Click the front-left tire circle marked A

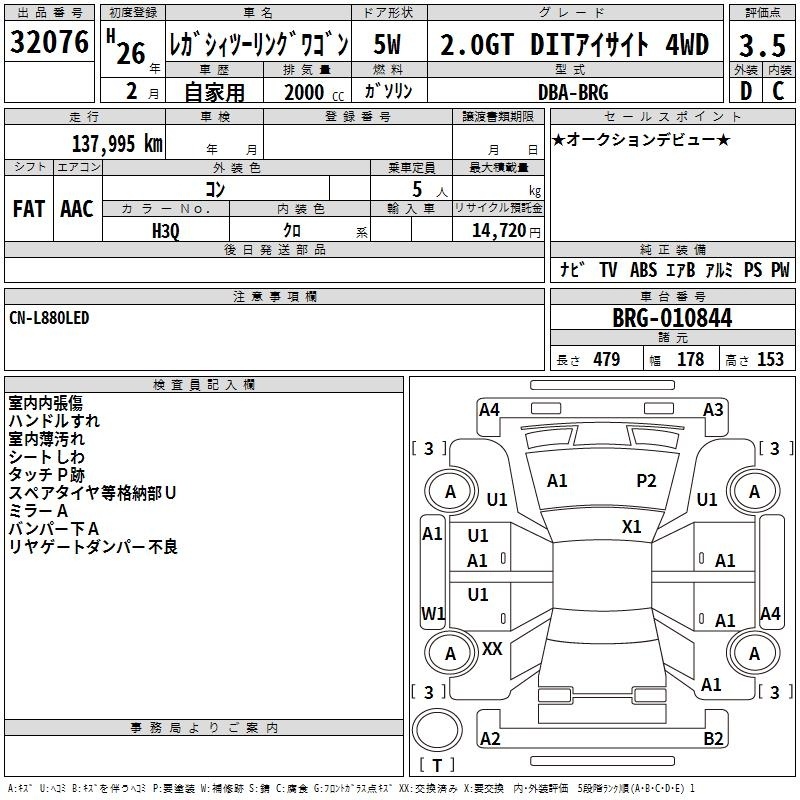pyautogui.click(x=450, y=492)
